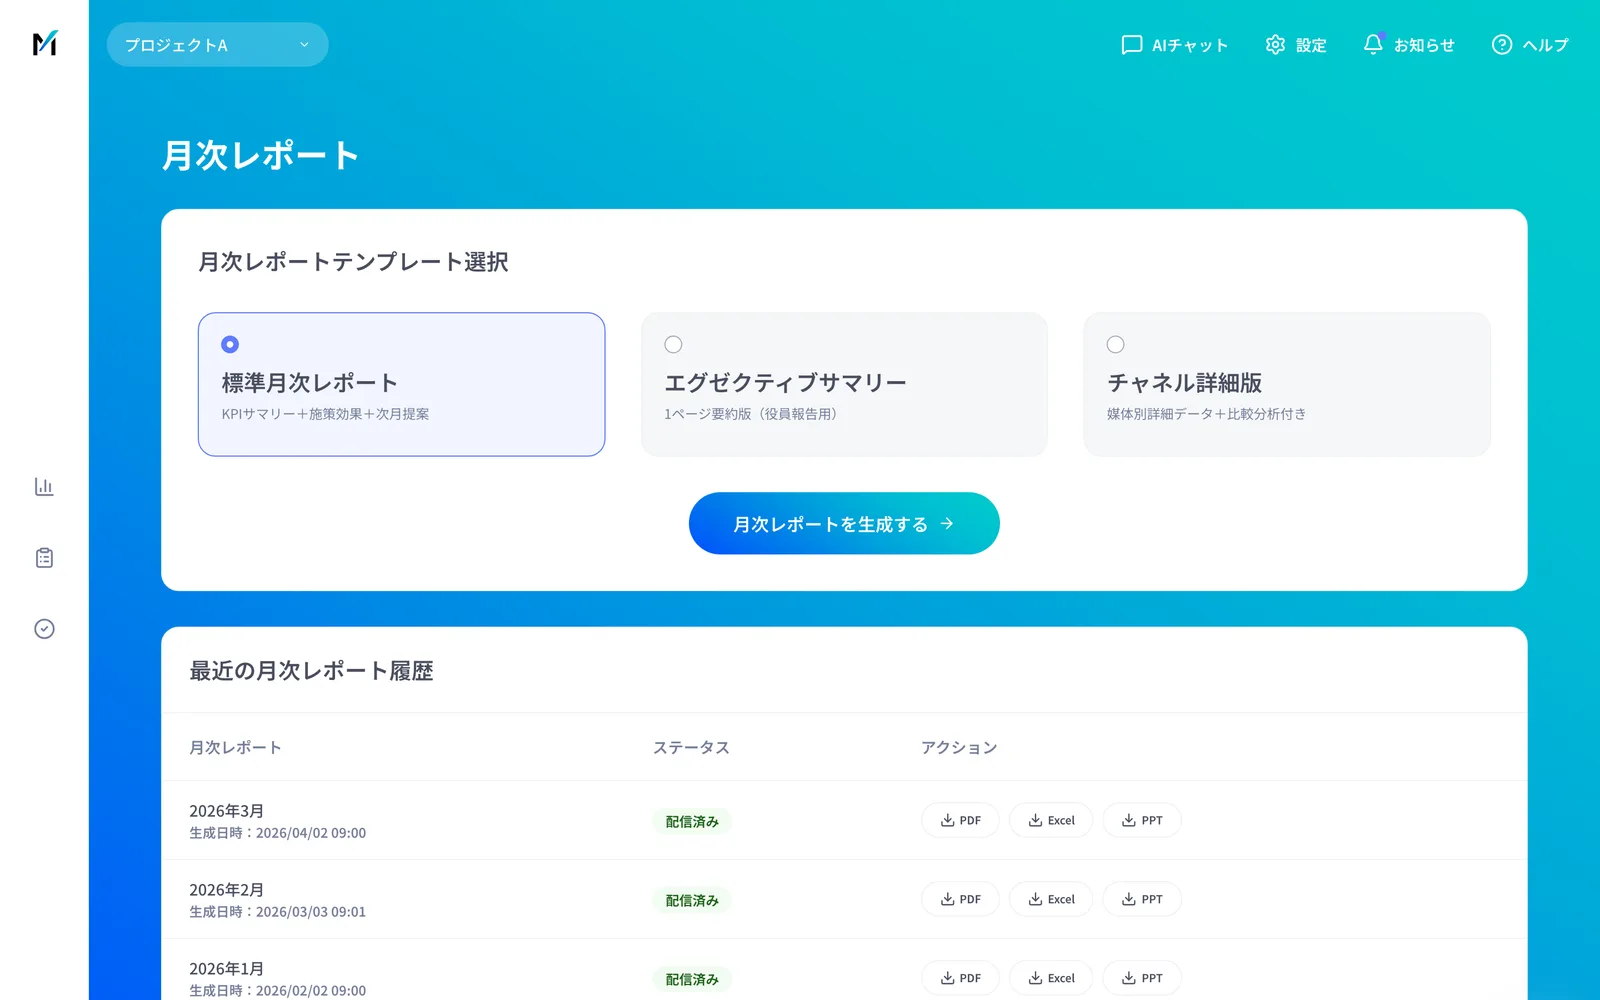Viewport: 1600px width, 1000px height.
Task: Click the 月次レポートテンプレート選択 heading
Action: point(353,262)
